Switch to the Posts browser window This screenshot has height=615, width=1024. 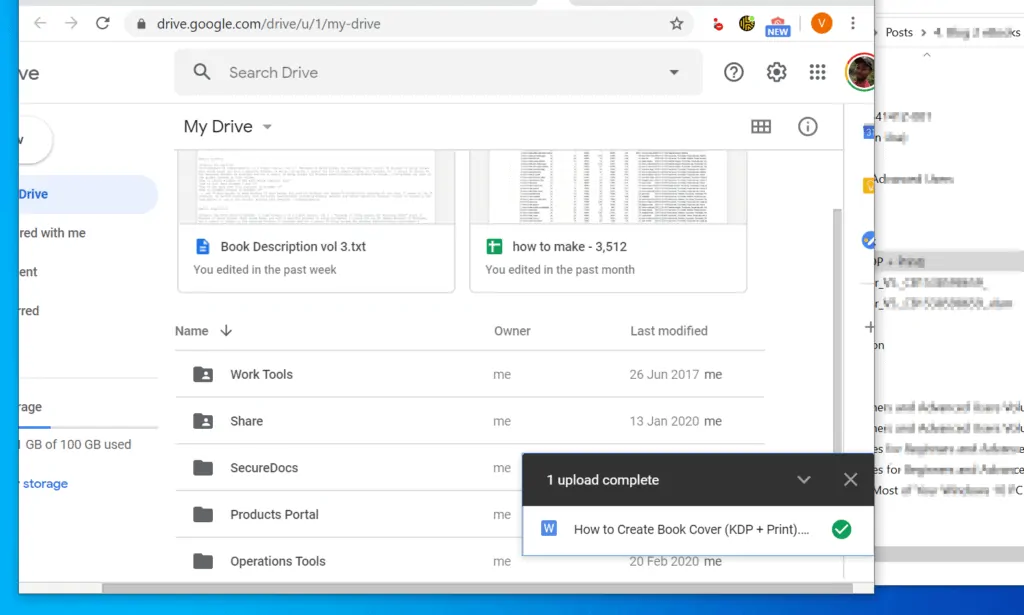click(x=899, y=31)
